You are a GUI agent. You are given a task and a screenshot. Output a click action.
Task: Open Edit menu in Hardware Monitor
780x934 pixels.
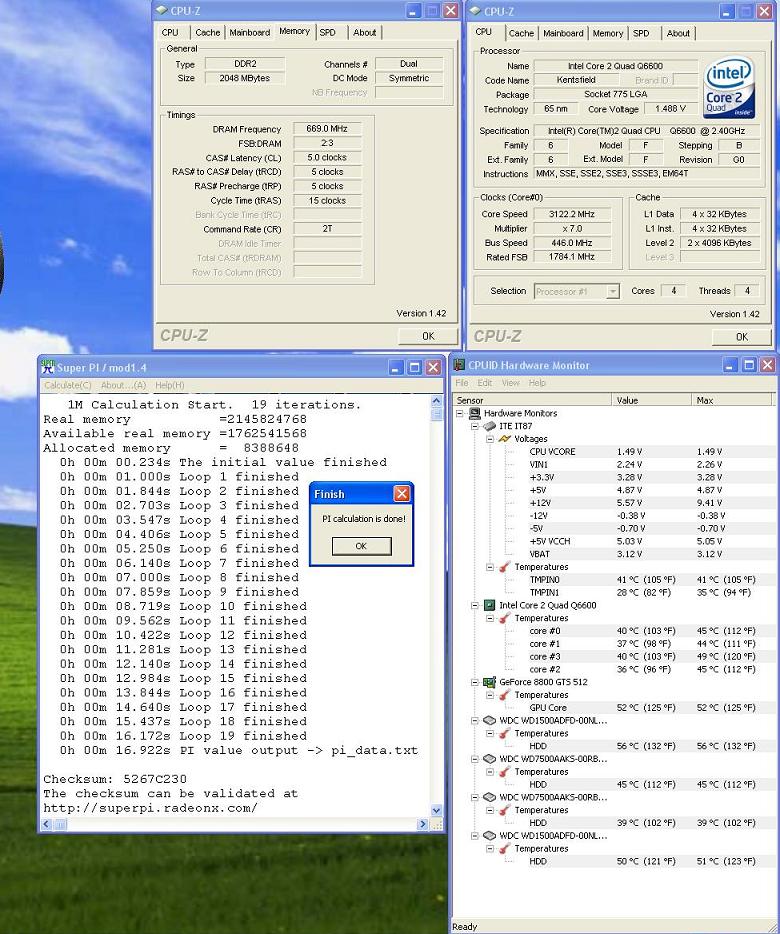pyautogui.click(x=485, y=383)
